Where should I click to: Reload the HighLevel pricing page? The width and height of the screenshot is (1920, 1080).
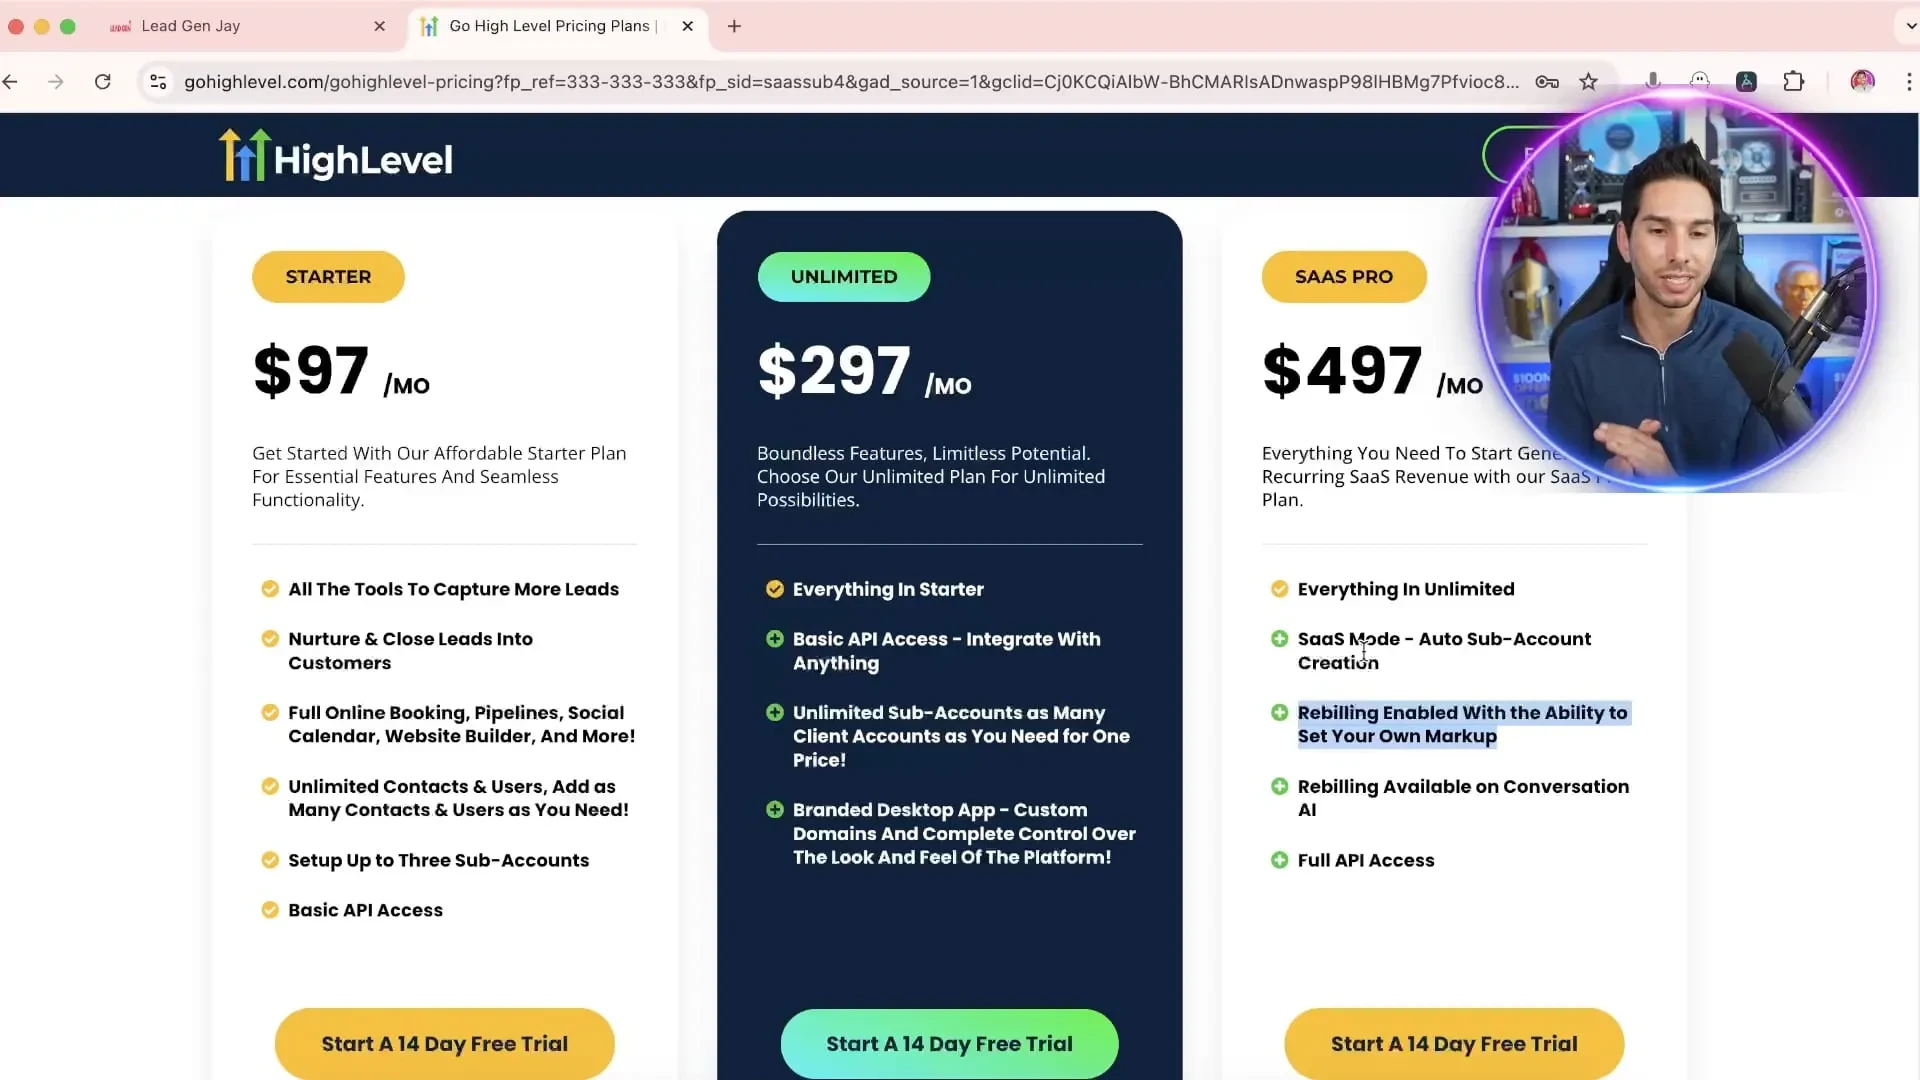point(103,82)
